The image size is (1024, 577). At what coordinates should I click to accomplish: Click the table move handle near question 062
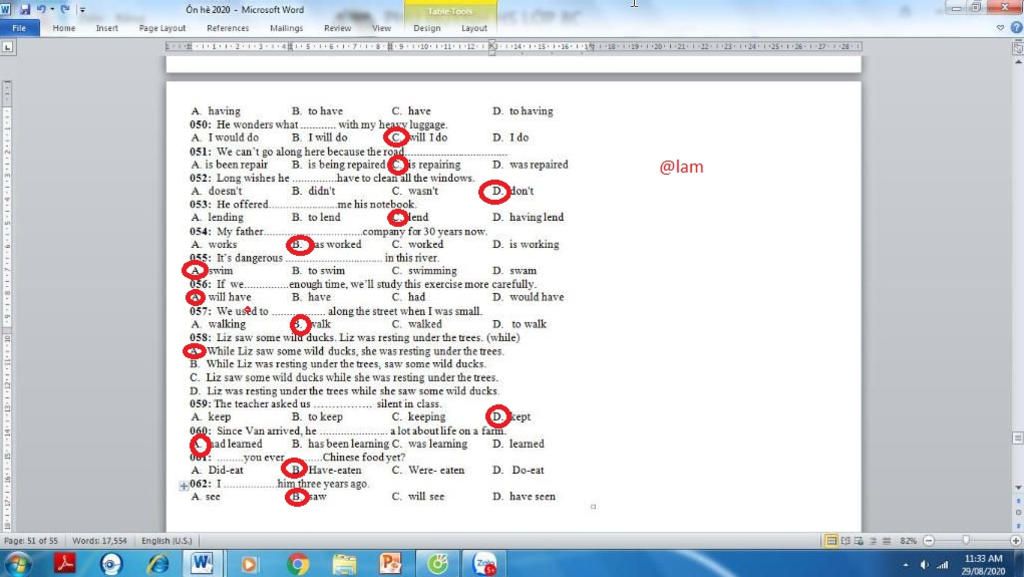(184, 486)
